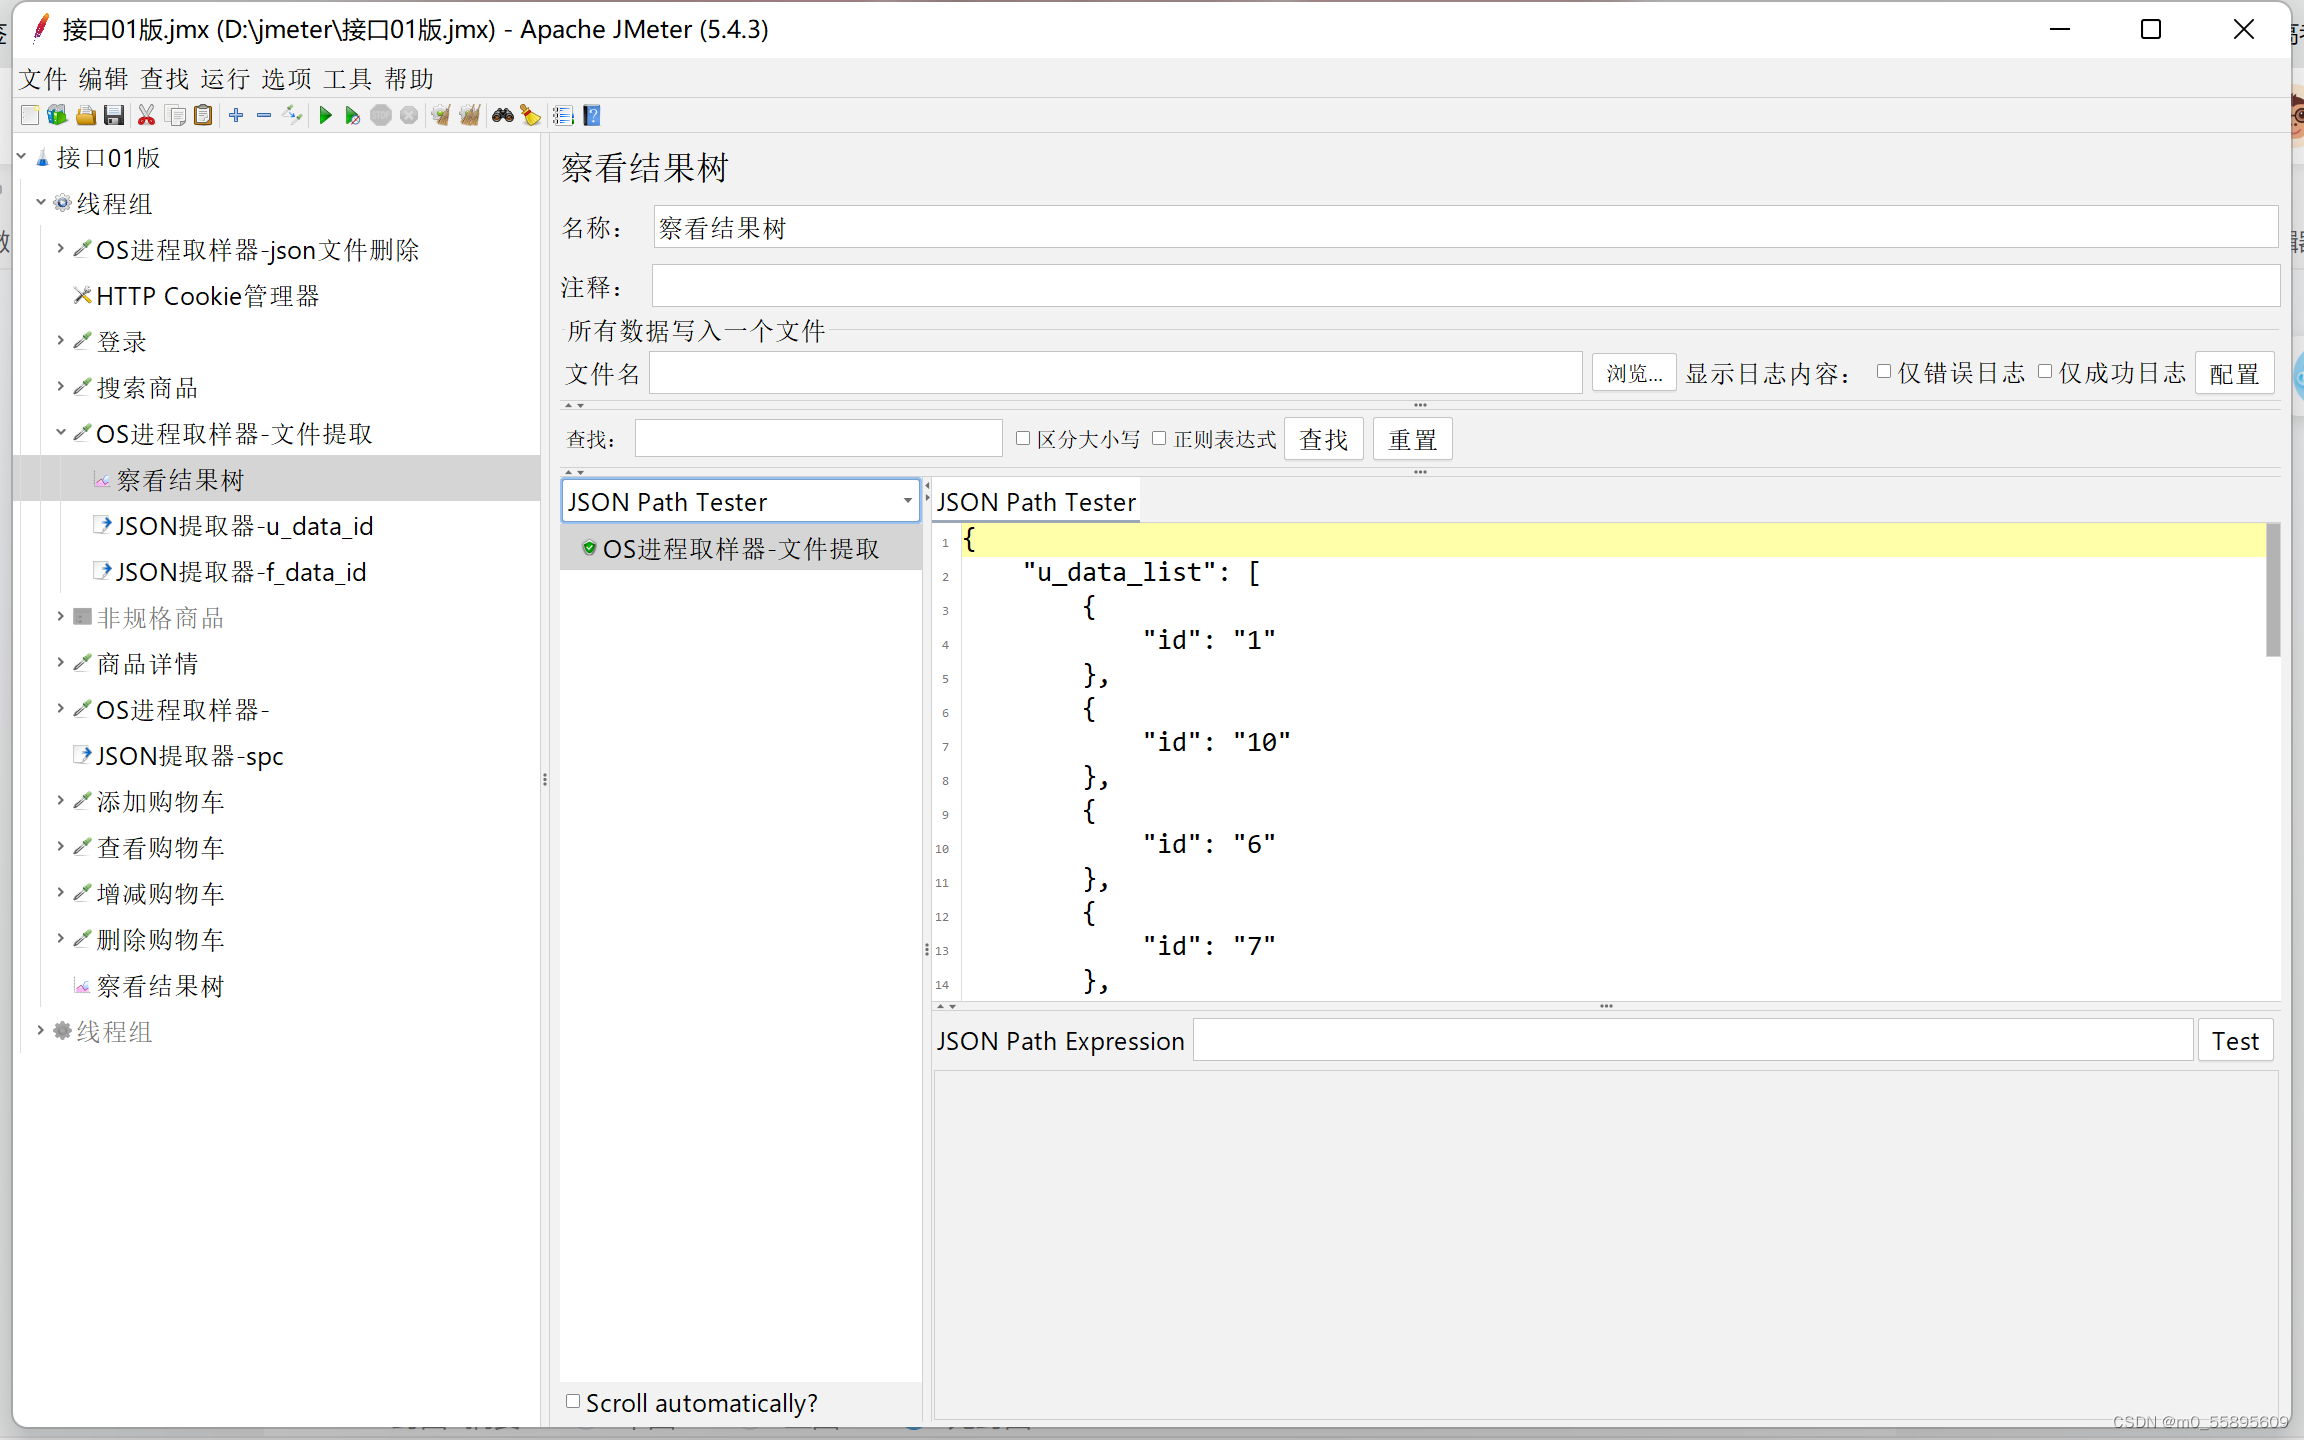Click the green Start run icon
The height and width of the screenshot is (1440, 2304).
325,116
